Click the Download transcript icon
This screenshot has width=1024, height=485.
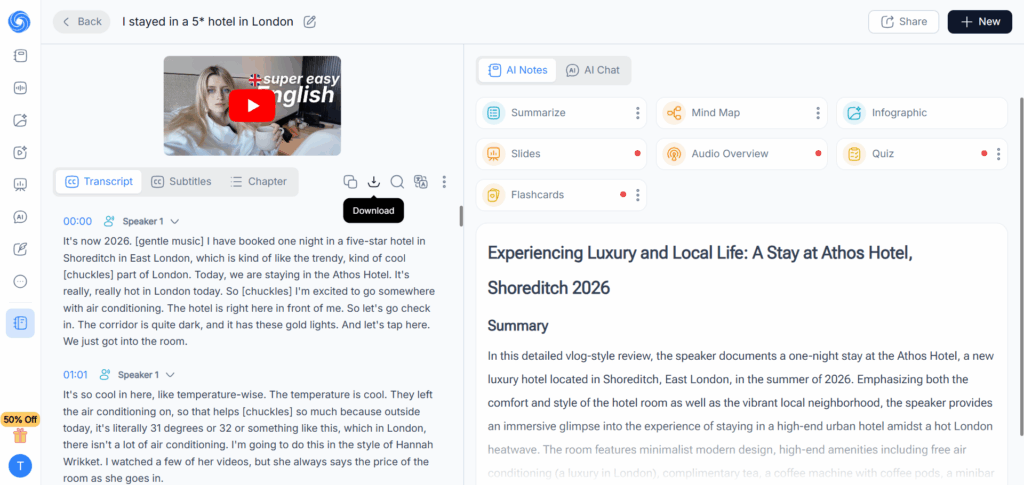374,181
